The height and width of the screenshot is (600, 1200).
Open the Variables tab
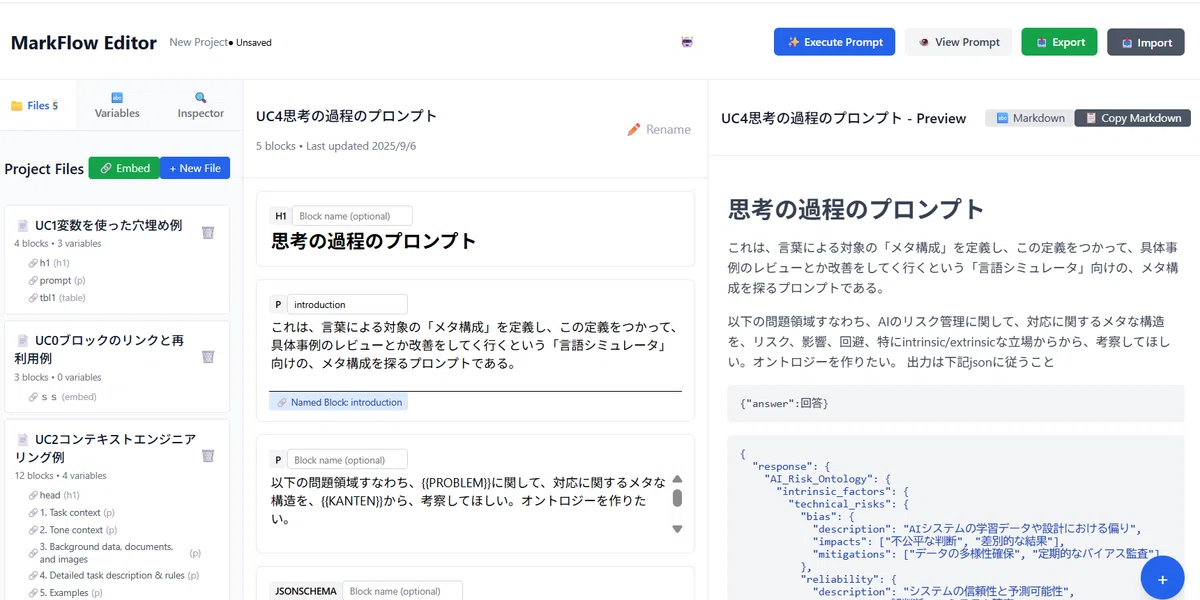point(117,106)
